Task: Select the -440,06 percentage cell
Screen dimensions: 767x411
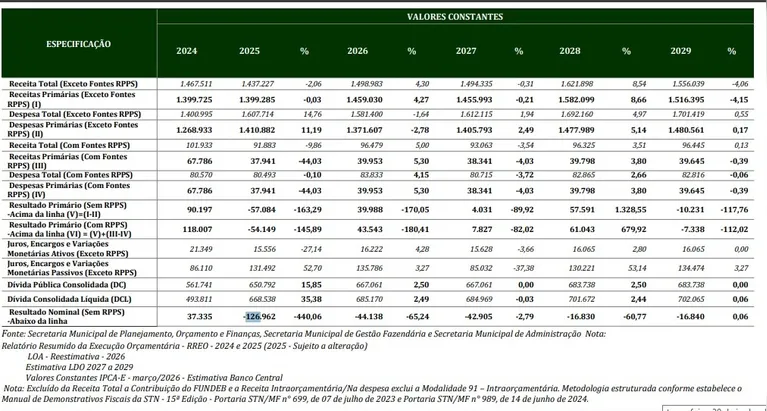Action: tap(308, 317)
